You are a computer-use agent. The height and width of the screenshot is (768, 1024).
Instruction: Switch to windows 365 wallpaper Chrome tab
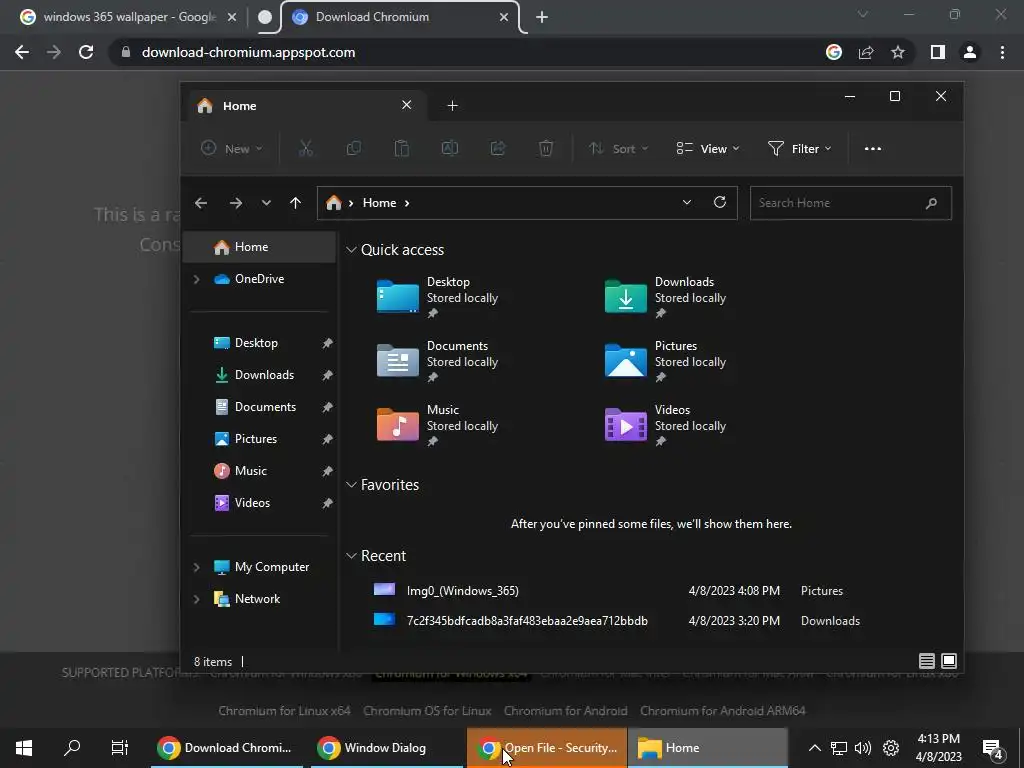point(128,17)
